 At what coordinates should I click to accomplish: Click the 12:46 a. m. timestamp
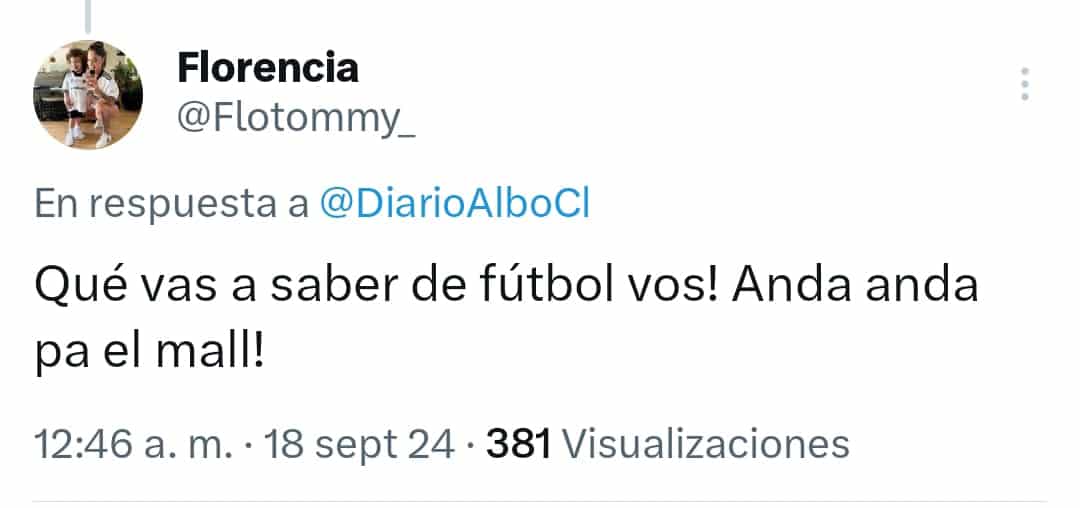(x=134, y=444)
